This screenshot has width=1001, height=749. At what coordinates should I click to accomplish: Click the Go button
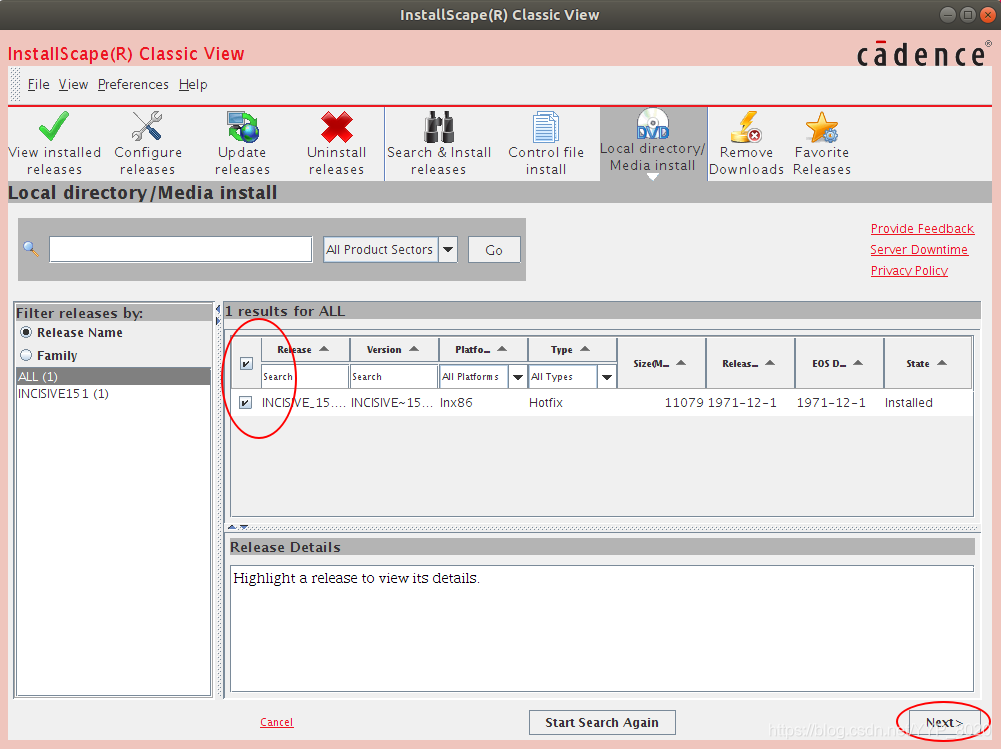(x=494, y=250)
